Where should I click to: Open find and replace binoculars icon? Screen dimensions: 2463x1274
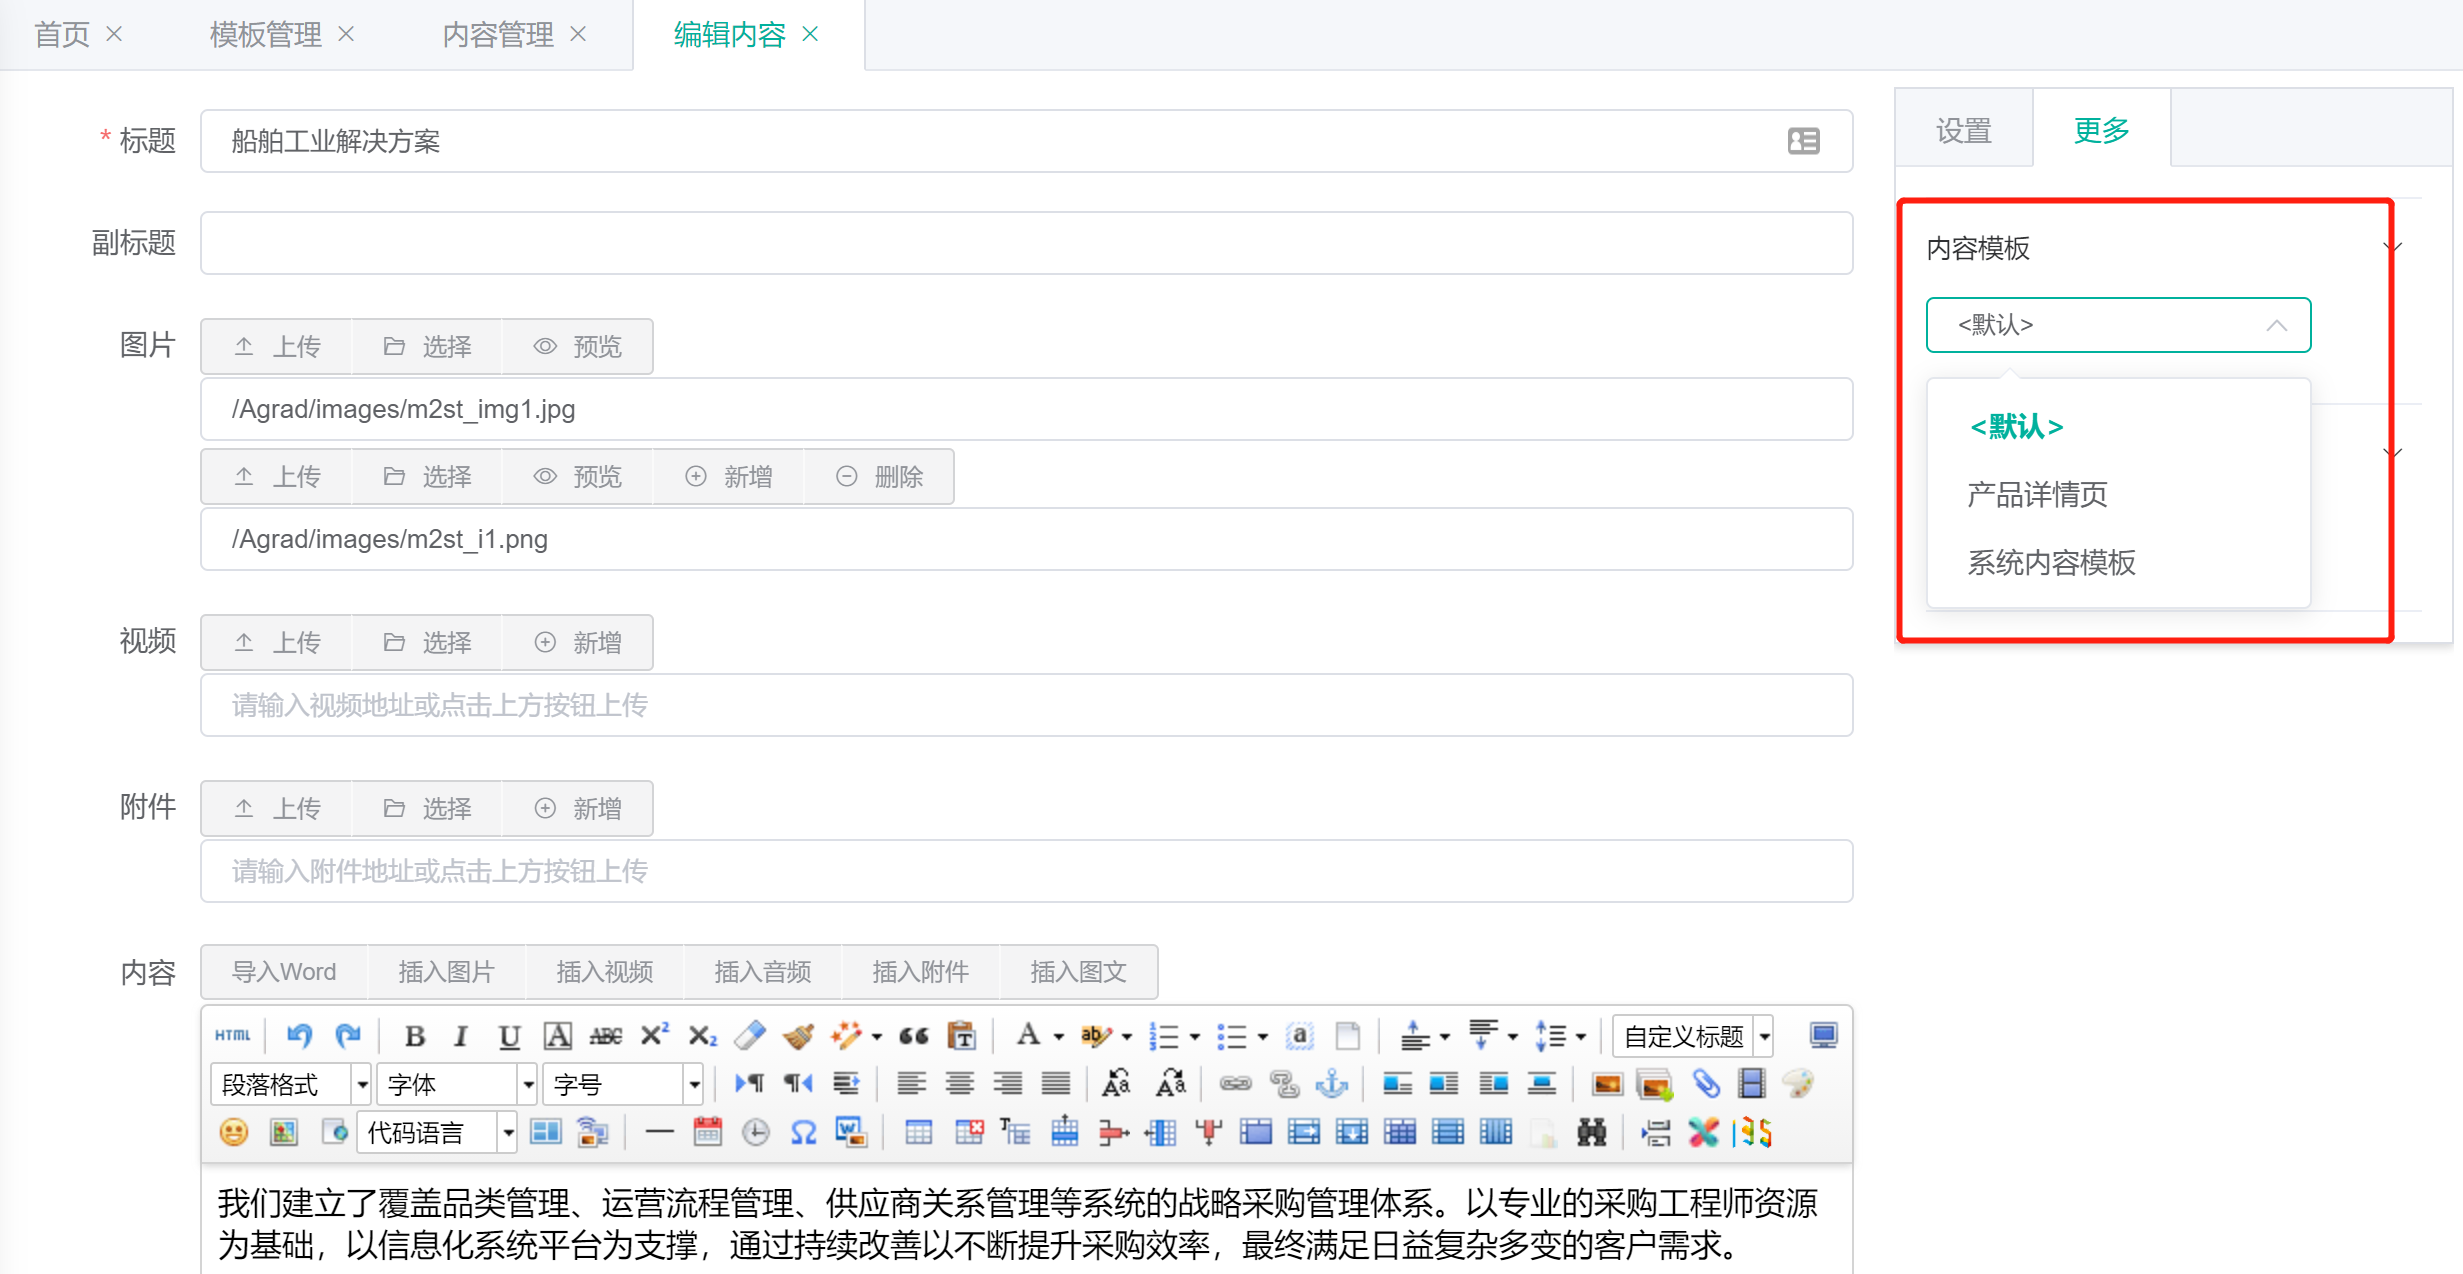1591,1132
